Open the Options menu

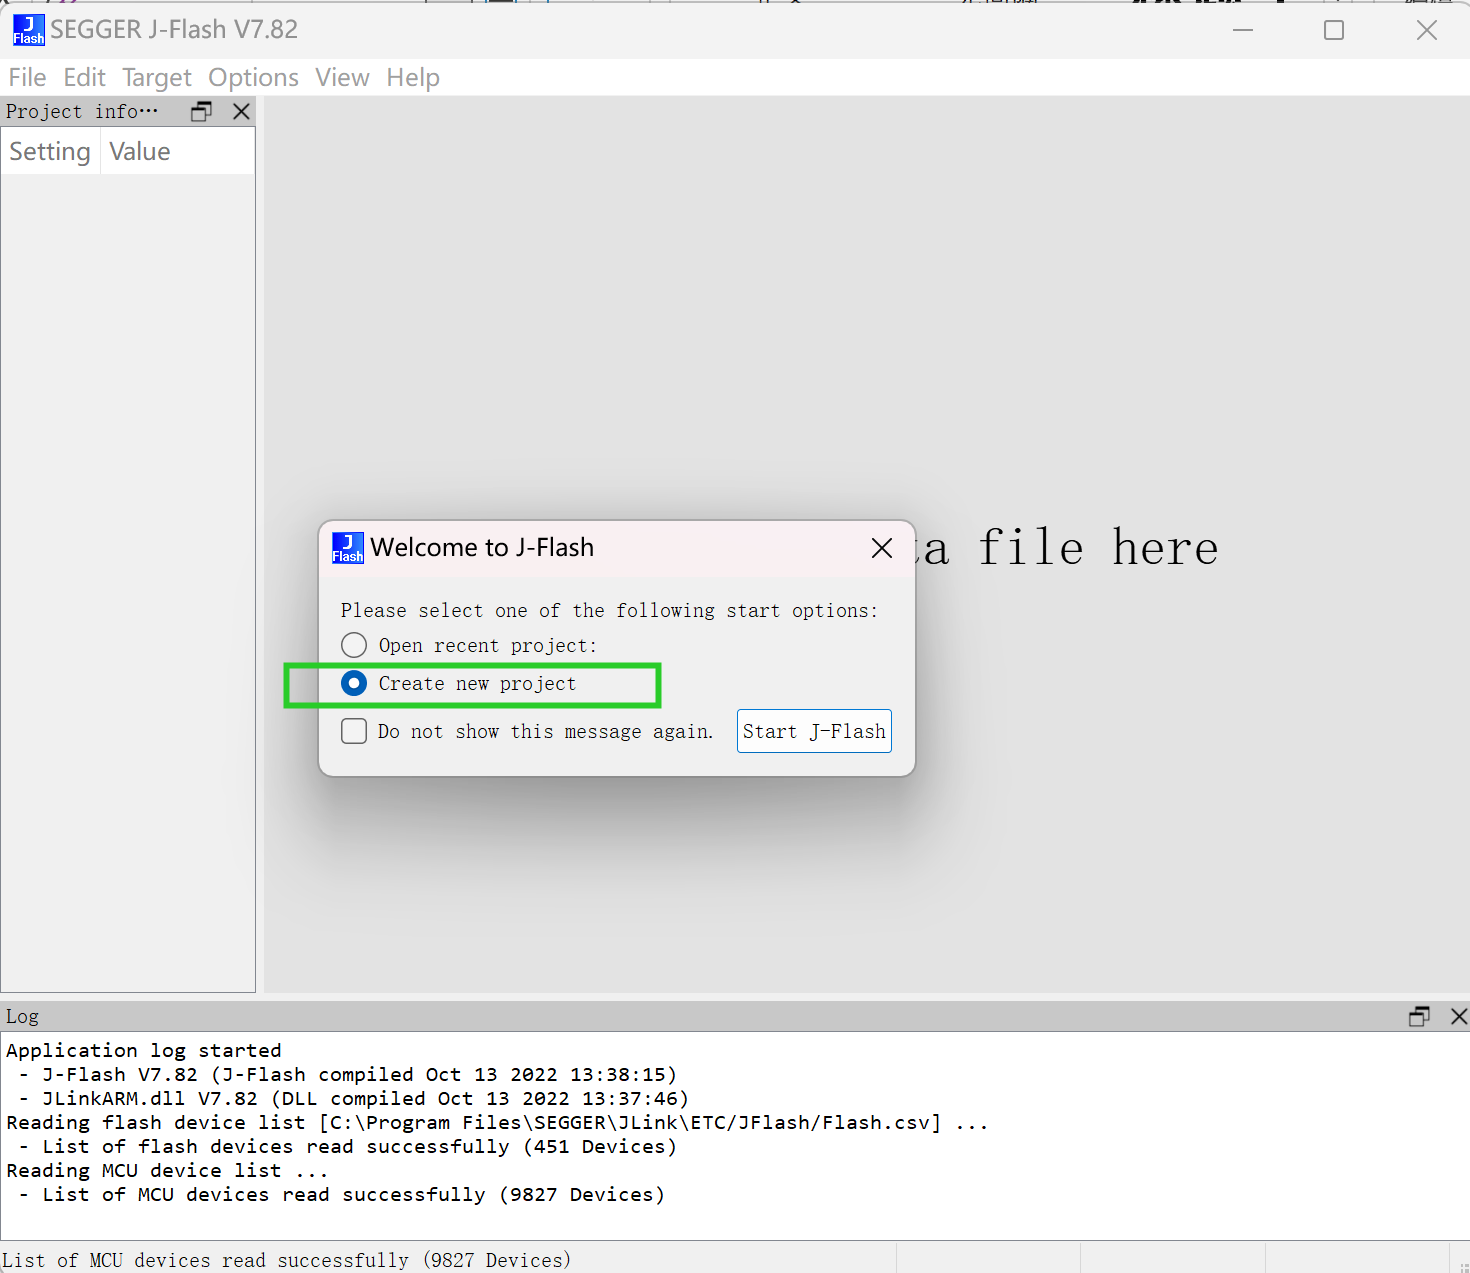pyautogui.click(x=253, y=78)
